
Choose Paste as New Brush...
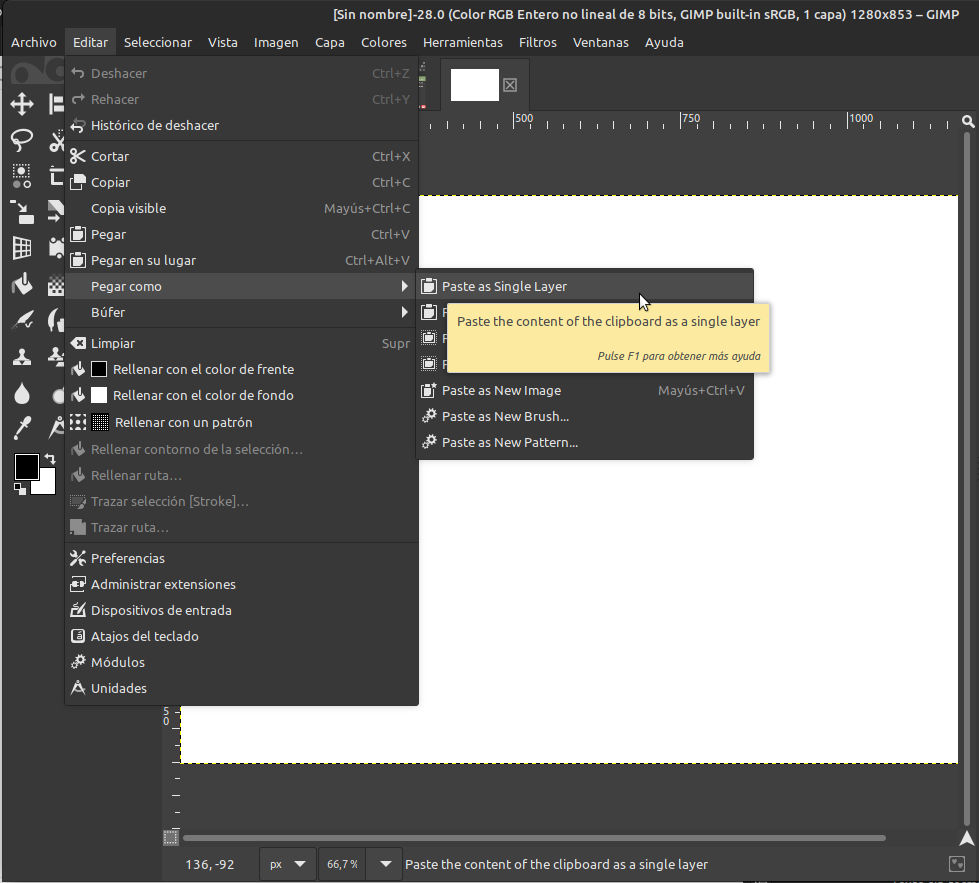[x=585, y=417]
